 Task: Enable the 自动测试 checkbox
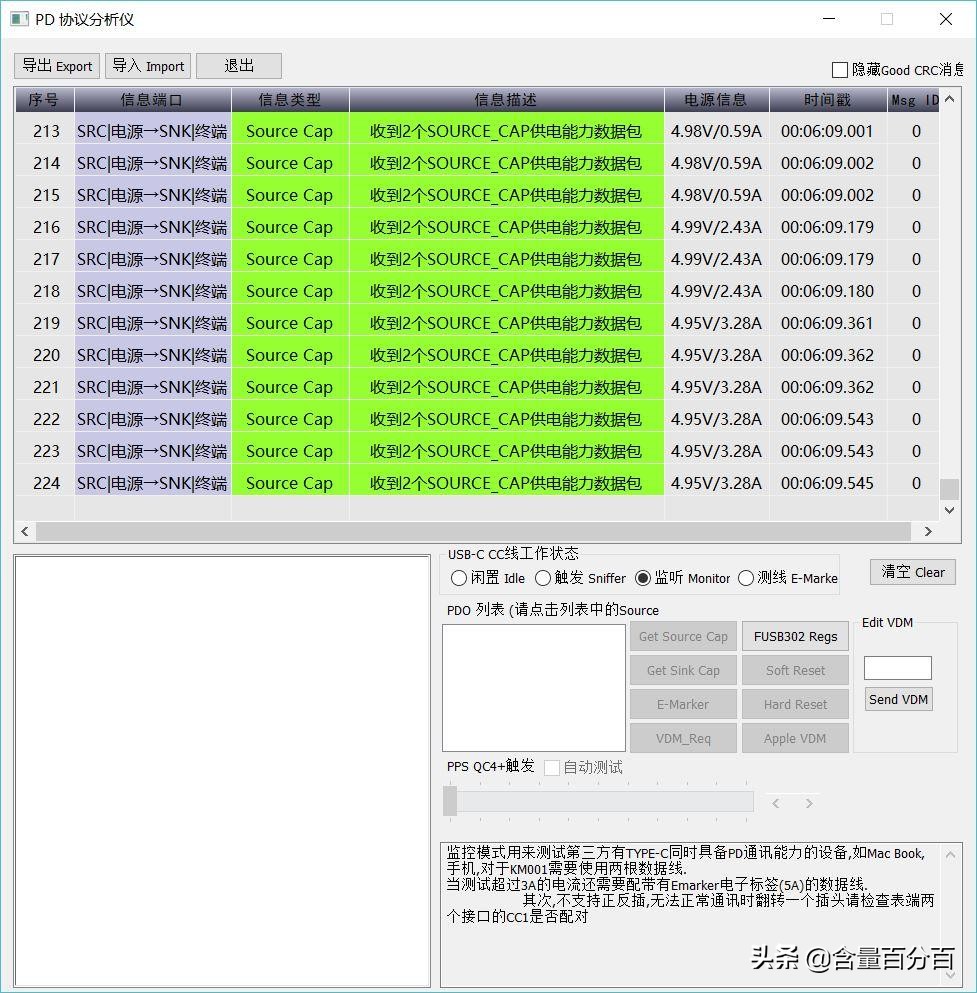(x=551, y=768)
